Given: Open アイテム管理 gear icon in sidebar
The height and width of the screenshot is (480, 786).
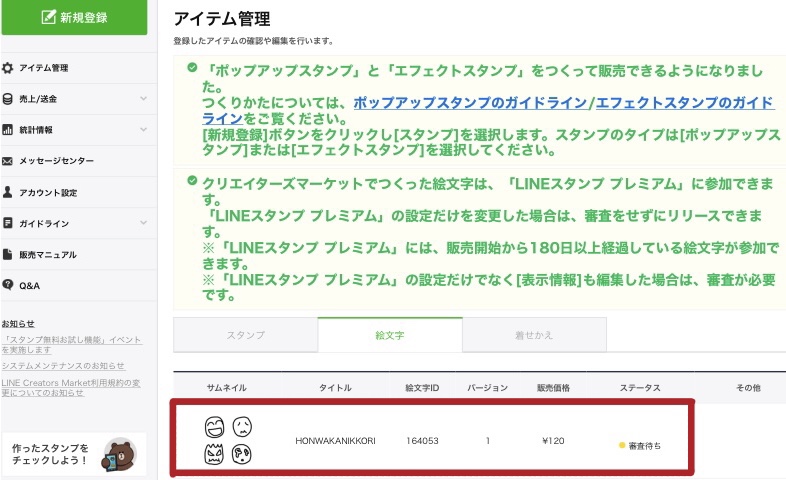Looking at the screenshot, I should pyautogui.click(x=8, y=68).
